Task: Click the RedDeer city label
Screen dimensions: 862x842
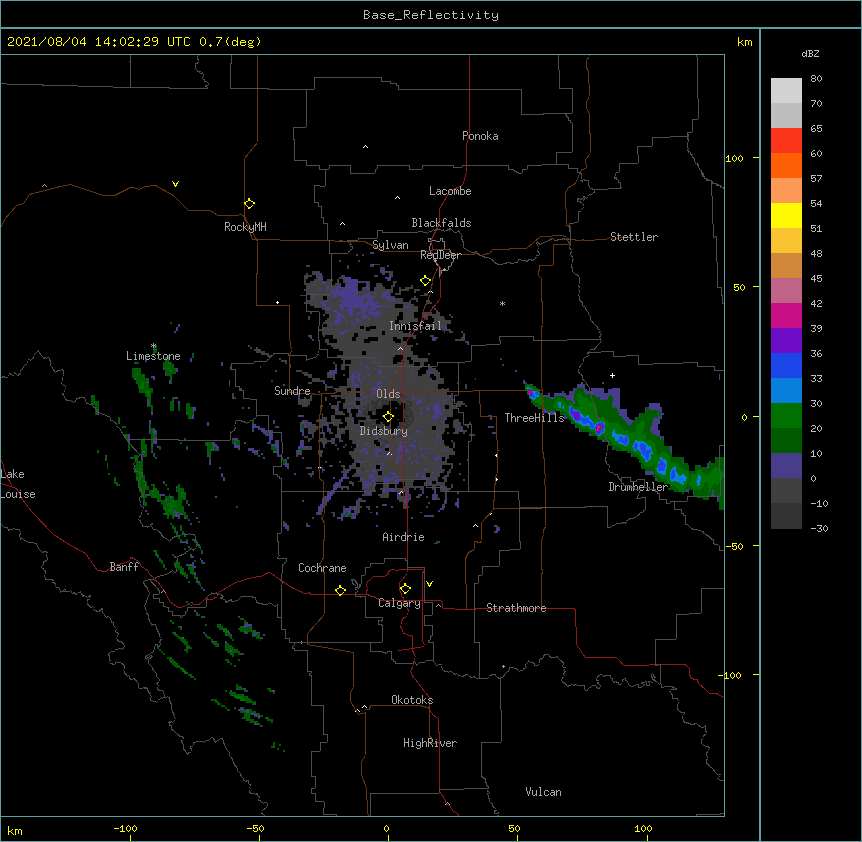Action: coord(440,255)
